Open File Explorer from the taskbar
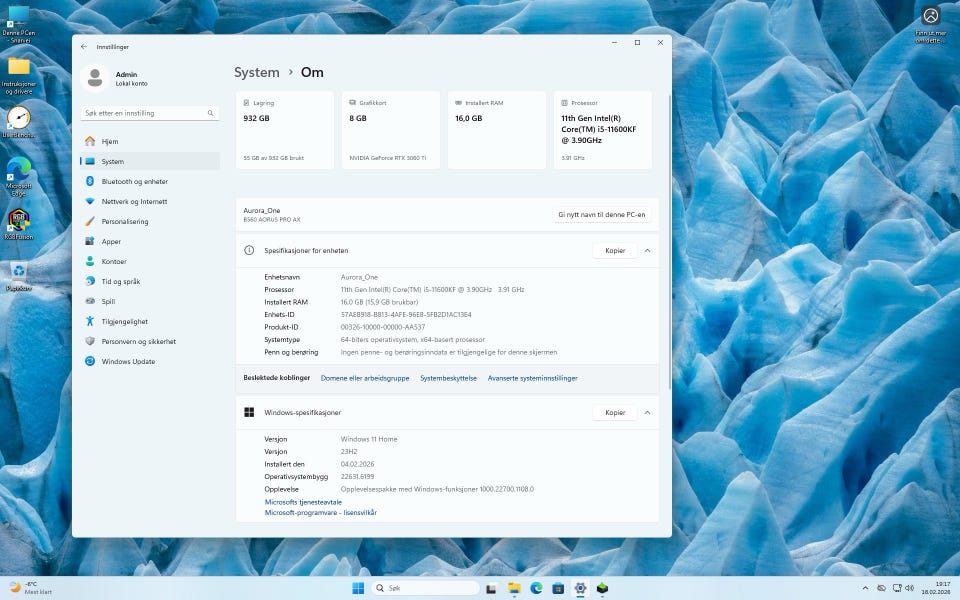The image size is (960, 600). (514, 588)
